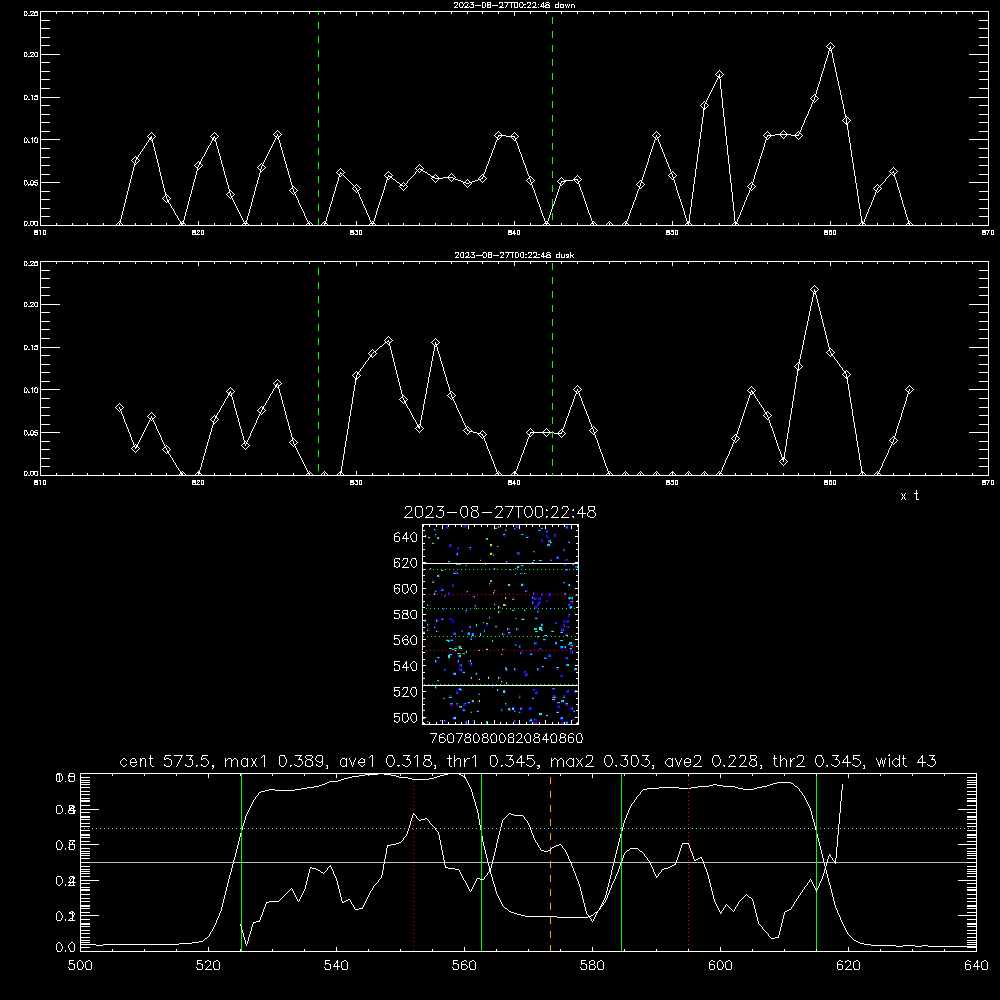Click the dawn plot diamond peak near 853
Screen dimensions: 1000x1000
(x=719, y=75)
